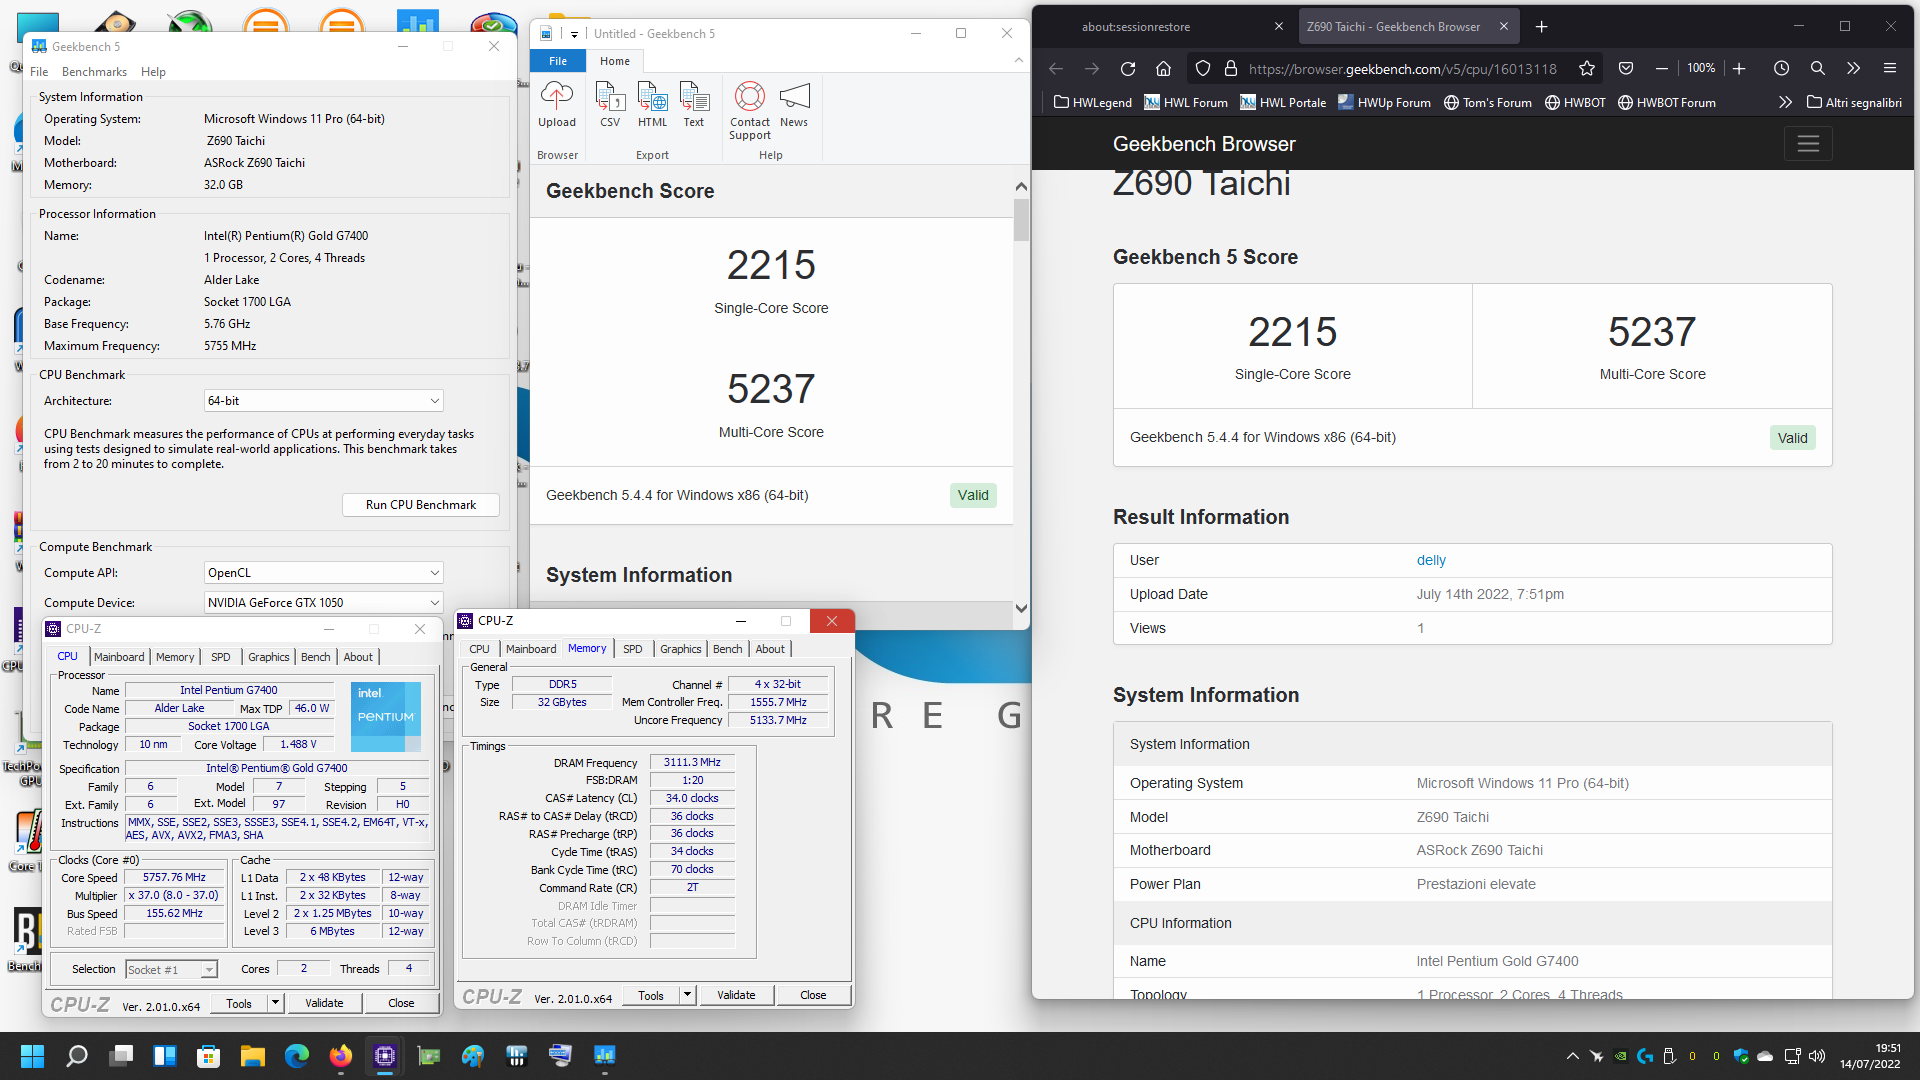The image size is (1920, 1080).
Task: Open the Tom's Forum bookmark
Action: [1487, 102]
